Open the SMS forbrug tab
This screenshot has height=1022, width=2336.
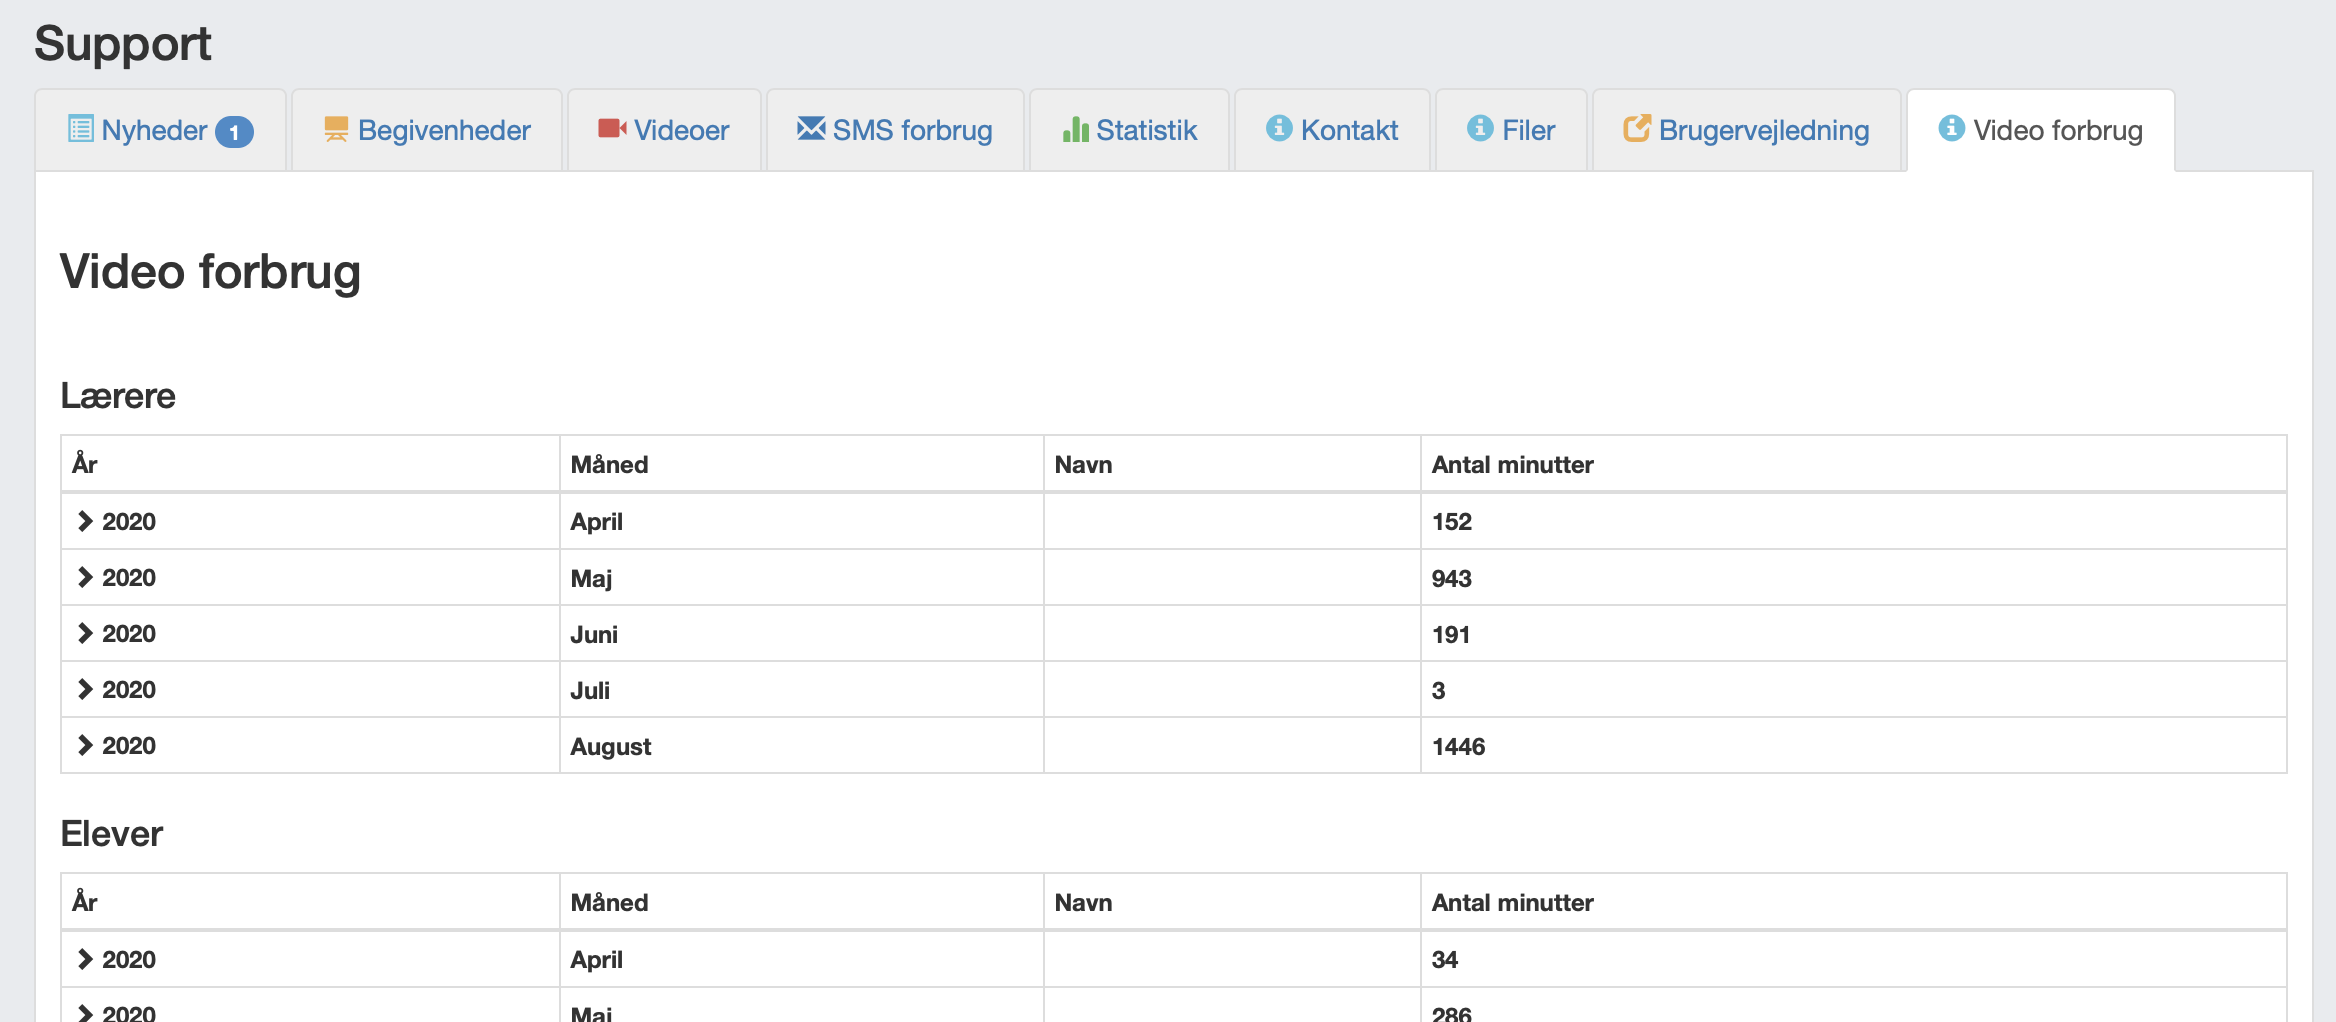[895, 130]
